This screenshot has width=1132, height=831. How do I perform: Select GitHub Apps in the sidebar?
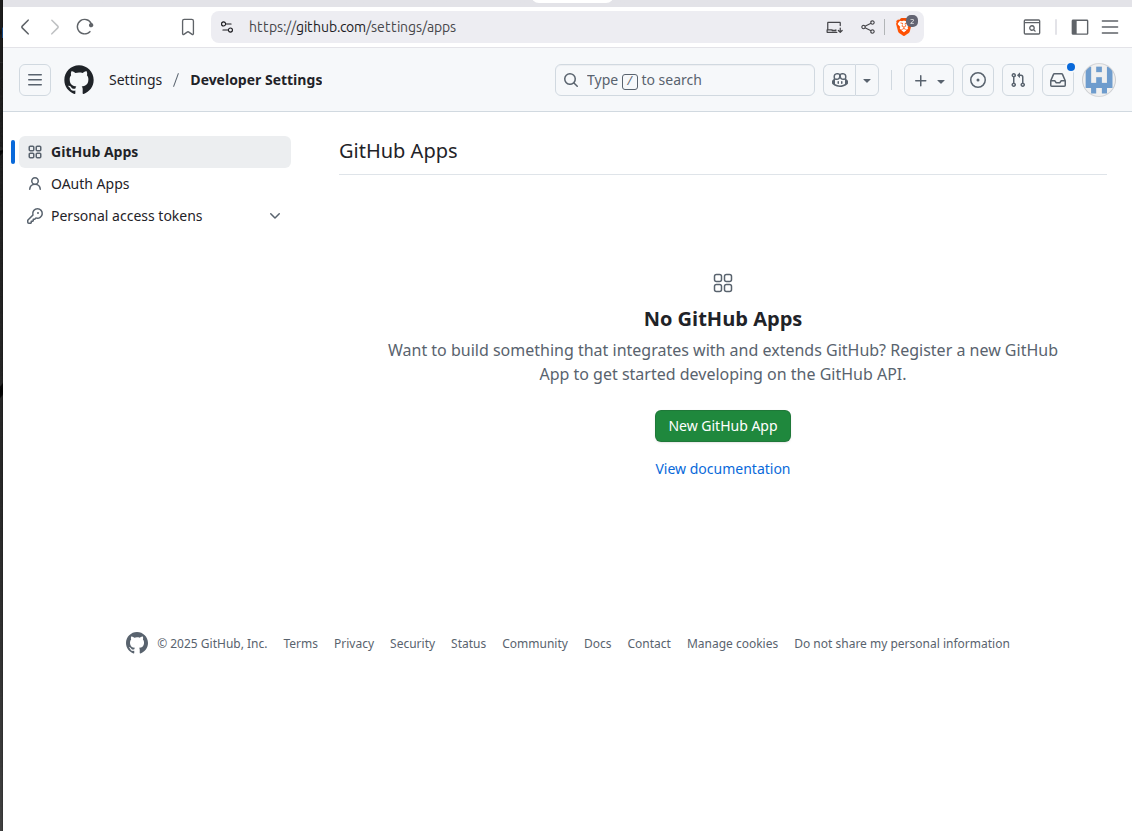[x=94, y=152]
